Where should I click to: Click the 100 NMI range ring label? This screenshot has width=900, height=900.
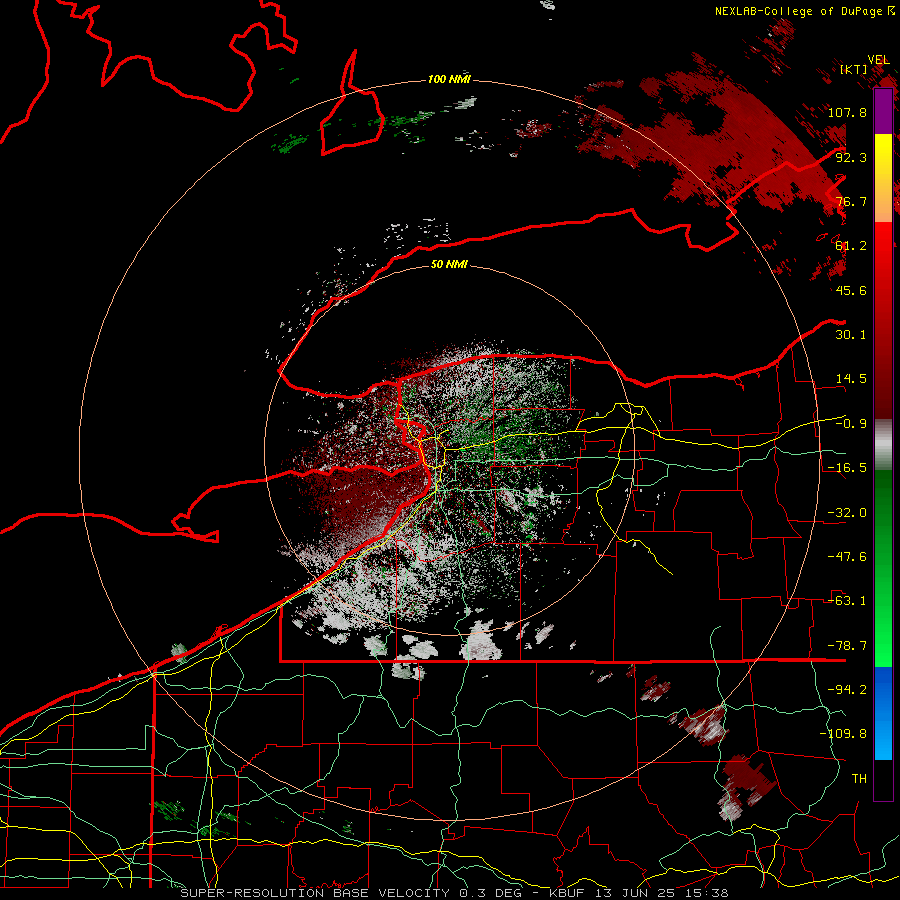(449, 79)
